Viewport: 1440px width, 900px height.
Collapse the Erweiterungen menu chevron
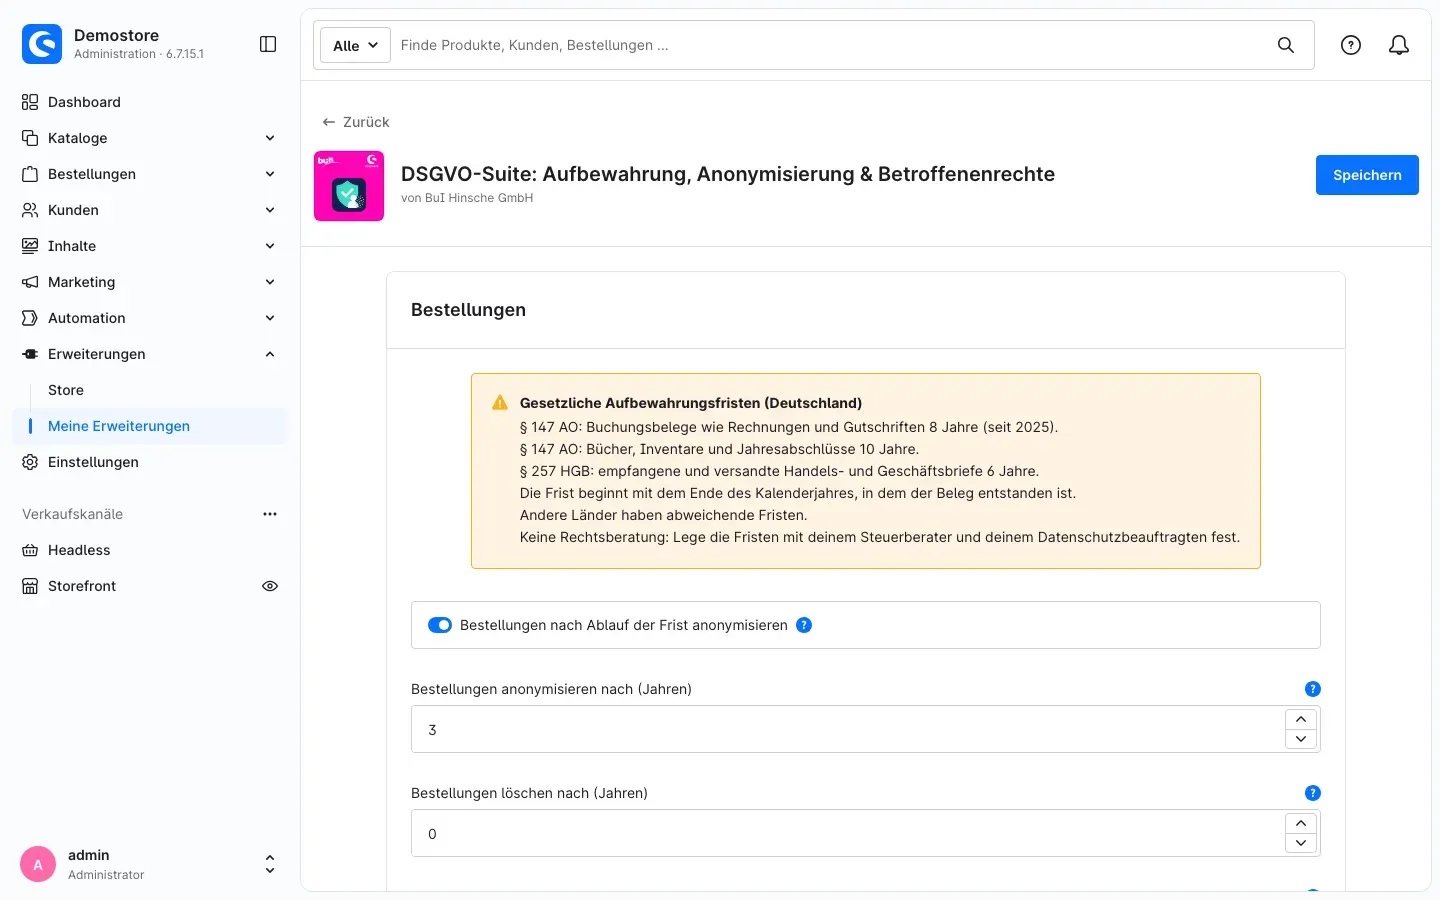point(270,354)
